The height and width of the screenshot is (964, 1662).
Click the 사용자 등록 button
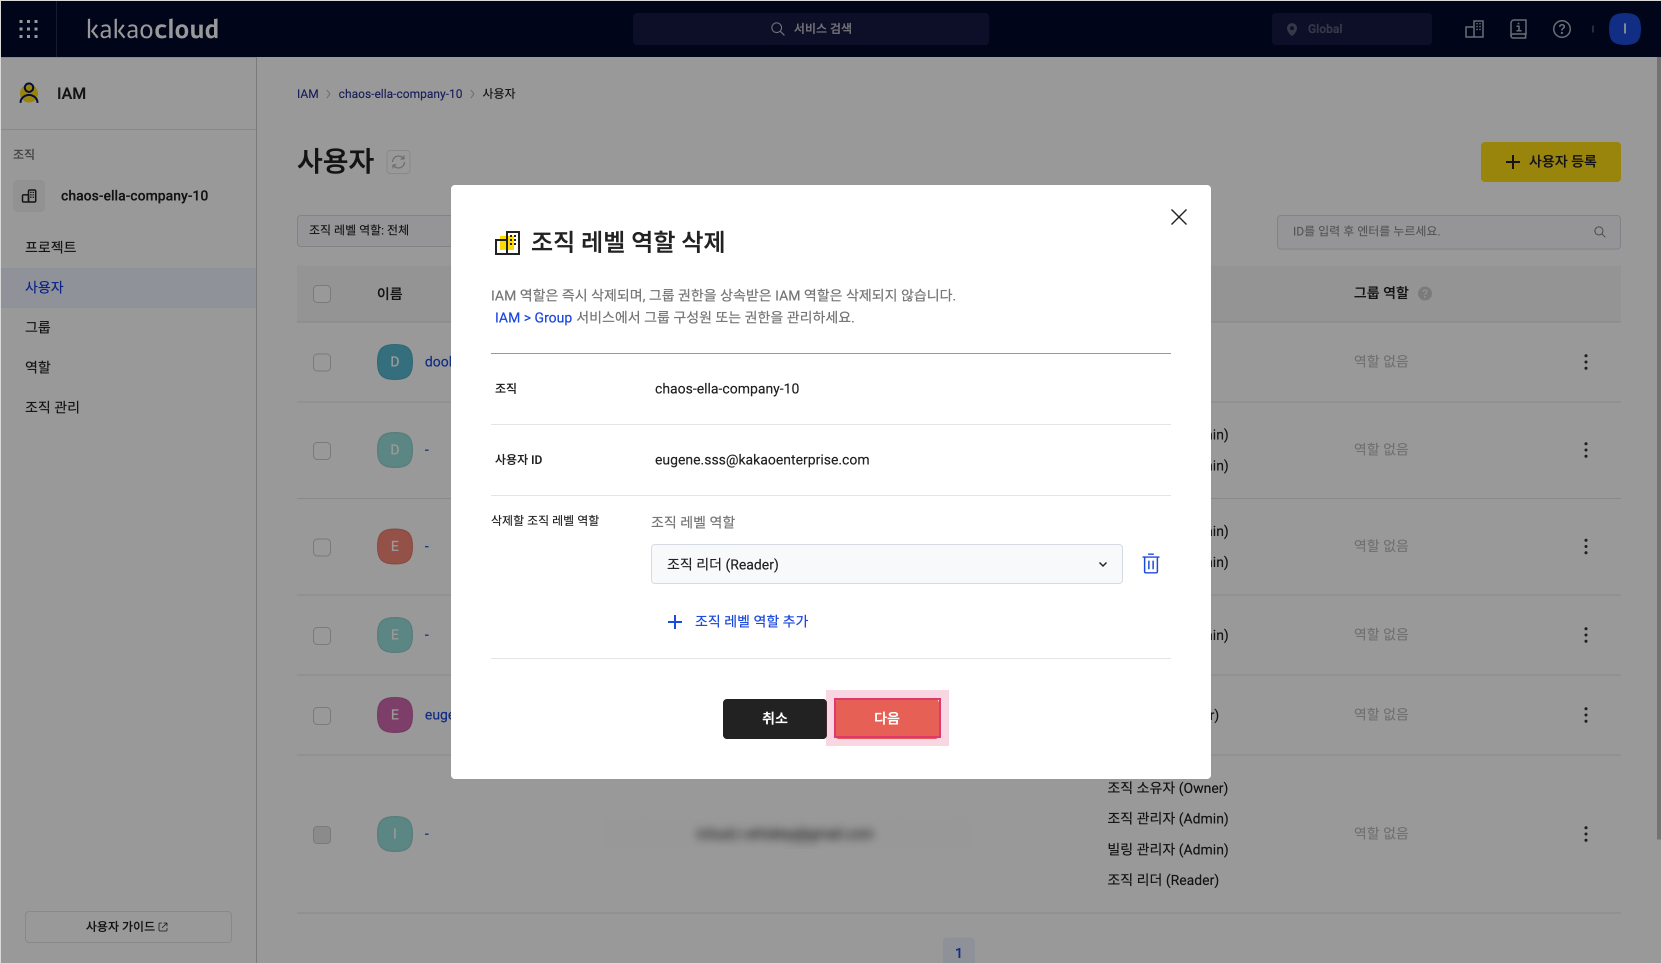tap(1550, 162)
